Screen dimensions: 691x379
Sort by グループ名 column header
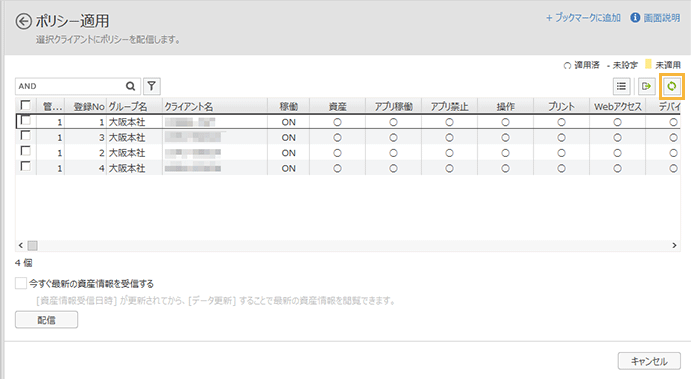pos(134,106)
